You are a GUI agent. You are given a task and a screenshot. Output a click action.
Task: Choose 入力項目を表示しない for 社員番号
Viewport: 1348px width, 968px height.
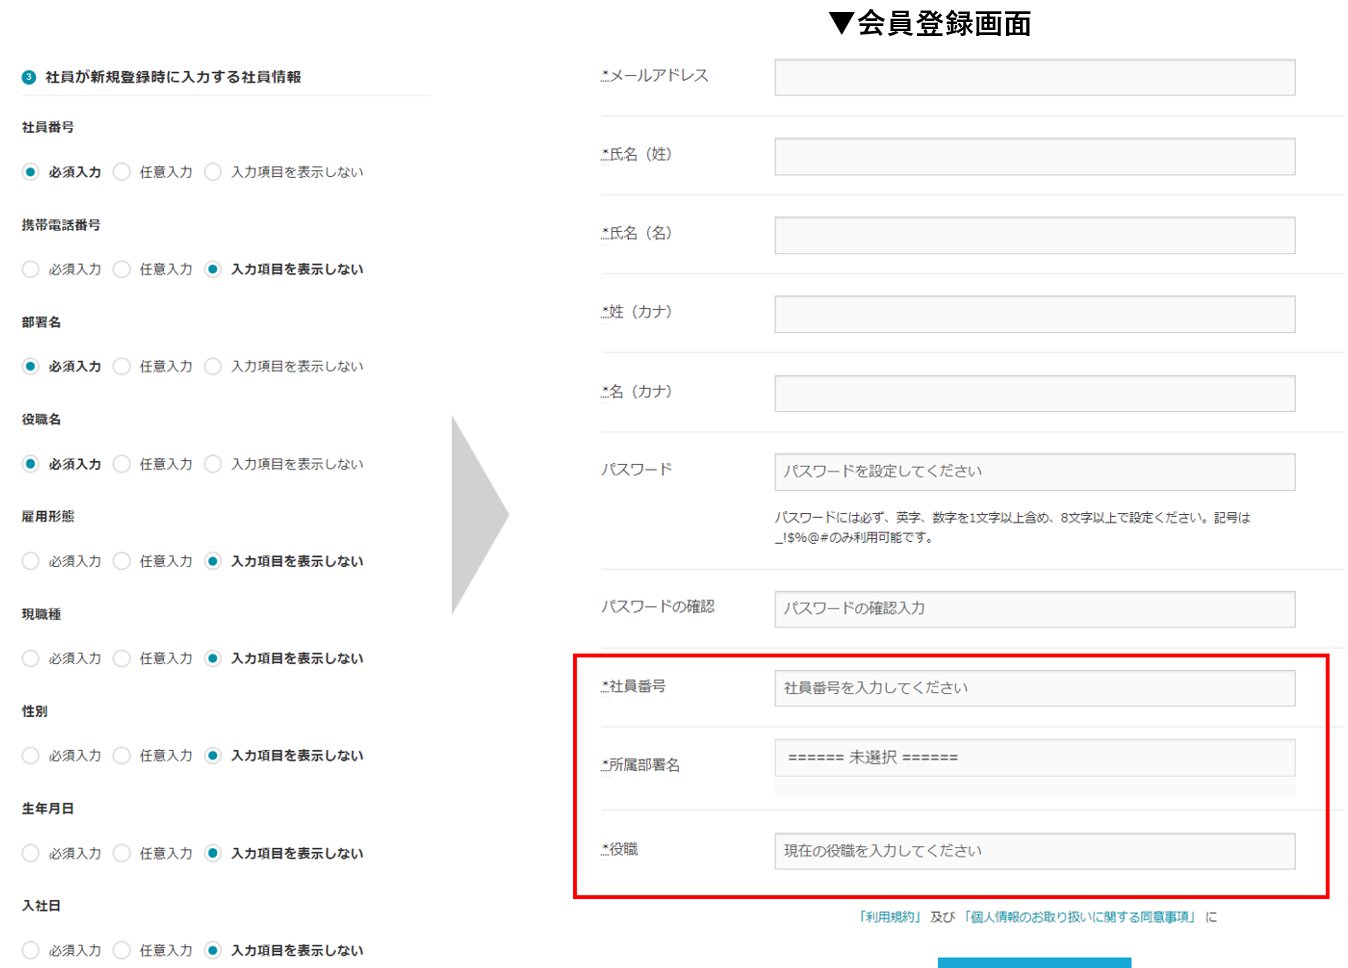pyautogui.click(x=213, y=172)
